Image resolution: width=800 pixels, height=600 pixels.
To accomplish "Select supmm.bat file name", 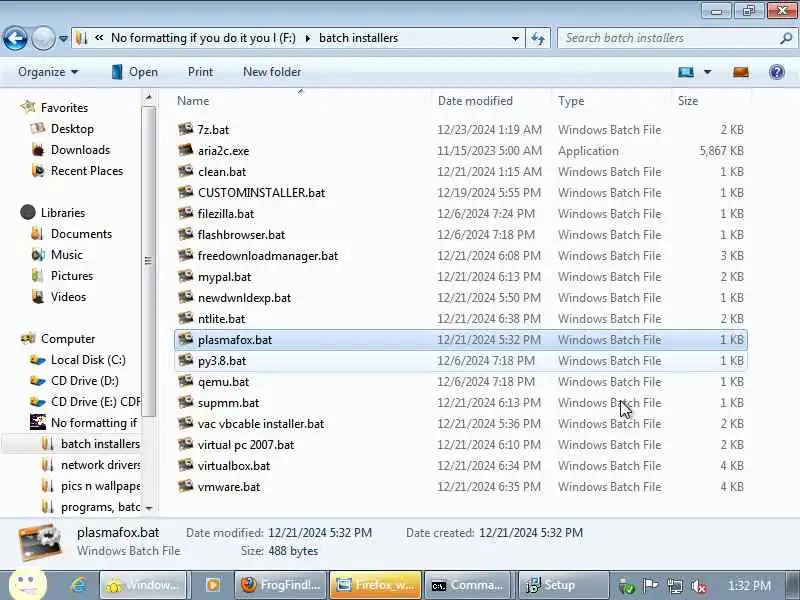I will (228, 403).
